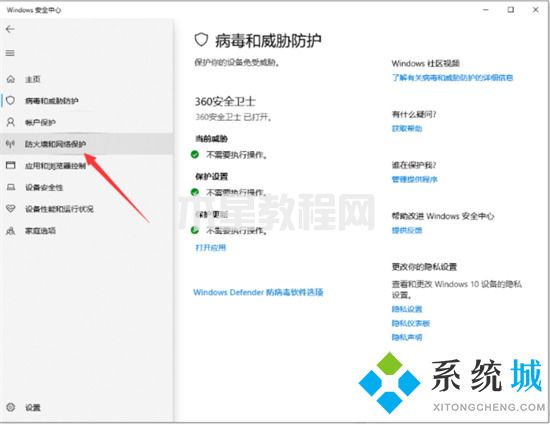Click the green check next to 当前威胁 status
The image size is (550, 425).
click(195, 154)
